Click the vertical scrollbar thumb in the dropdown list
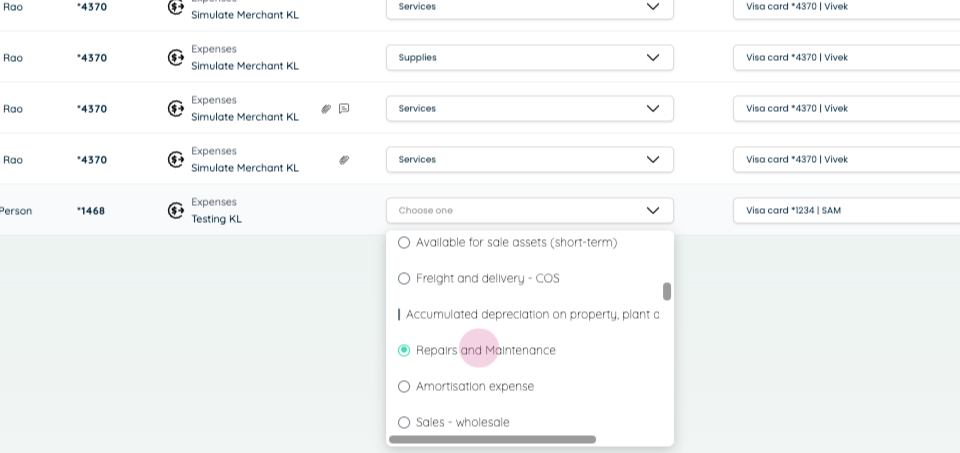Viewport: 960px width, 453px height. click(667, 291)
